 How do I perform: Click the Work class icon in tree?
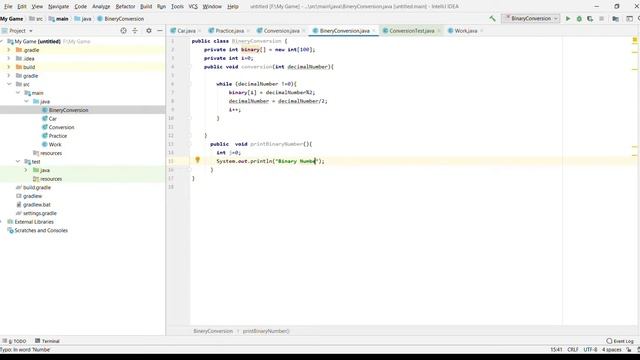pyautogui.click(x=45, y=144)
